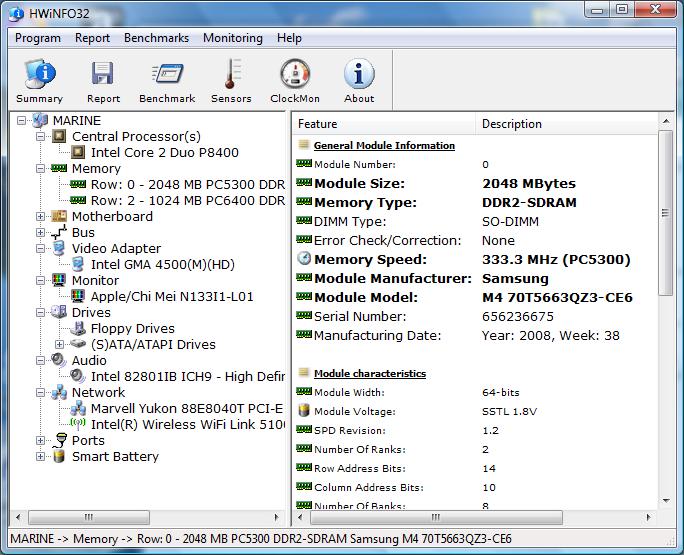Collapse the Central Processor(s) node
The height and width of the screenshot is (555, 684).
coord(41,136)
